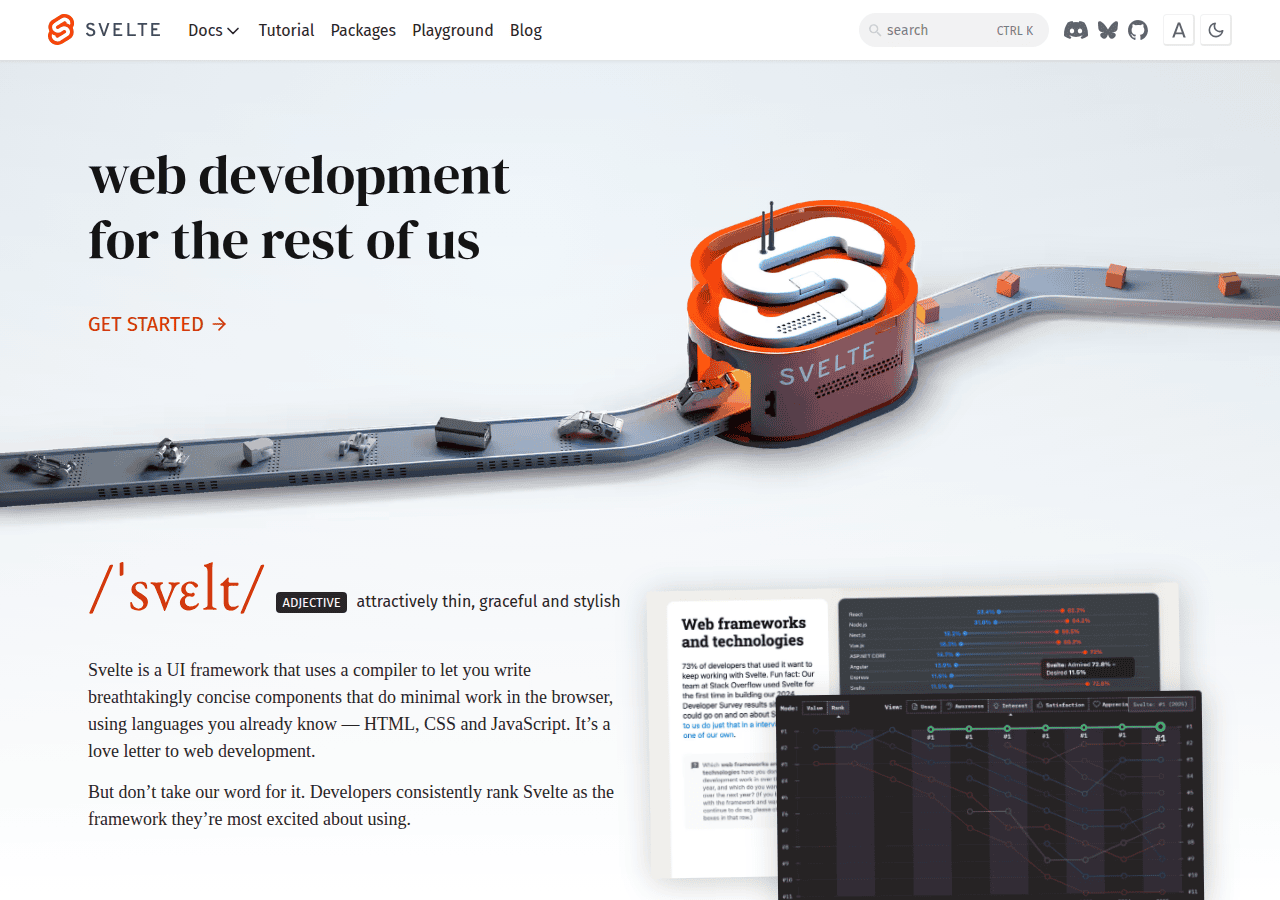Toggle dark mode with the moon icon
Screen dimensions: 1280x900
click(1216, 30)
